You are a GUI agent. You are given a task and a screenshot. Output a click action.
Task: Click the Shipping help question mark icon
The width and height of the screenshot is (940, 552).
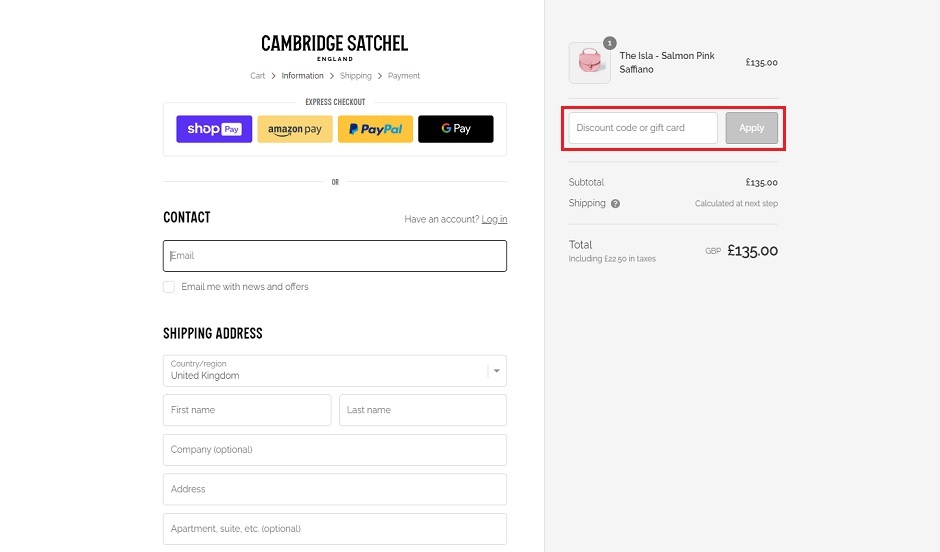point(615,204)
